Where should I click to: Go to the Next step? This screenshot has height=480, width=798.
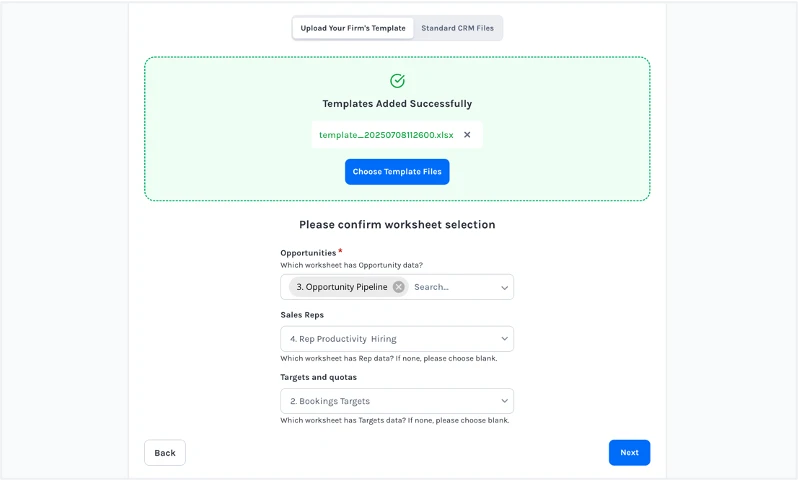(629, 453)
